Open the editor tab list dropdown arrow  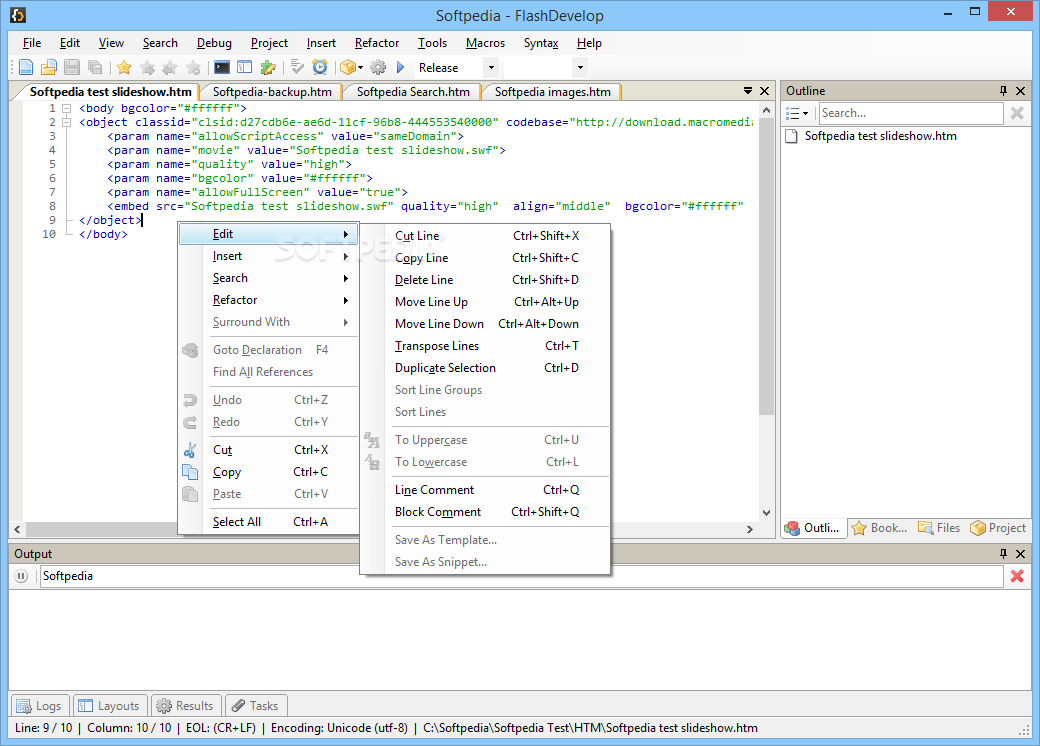(x=748, y=91)
